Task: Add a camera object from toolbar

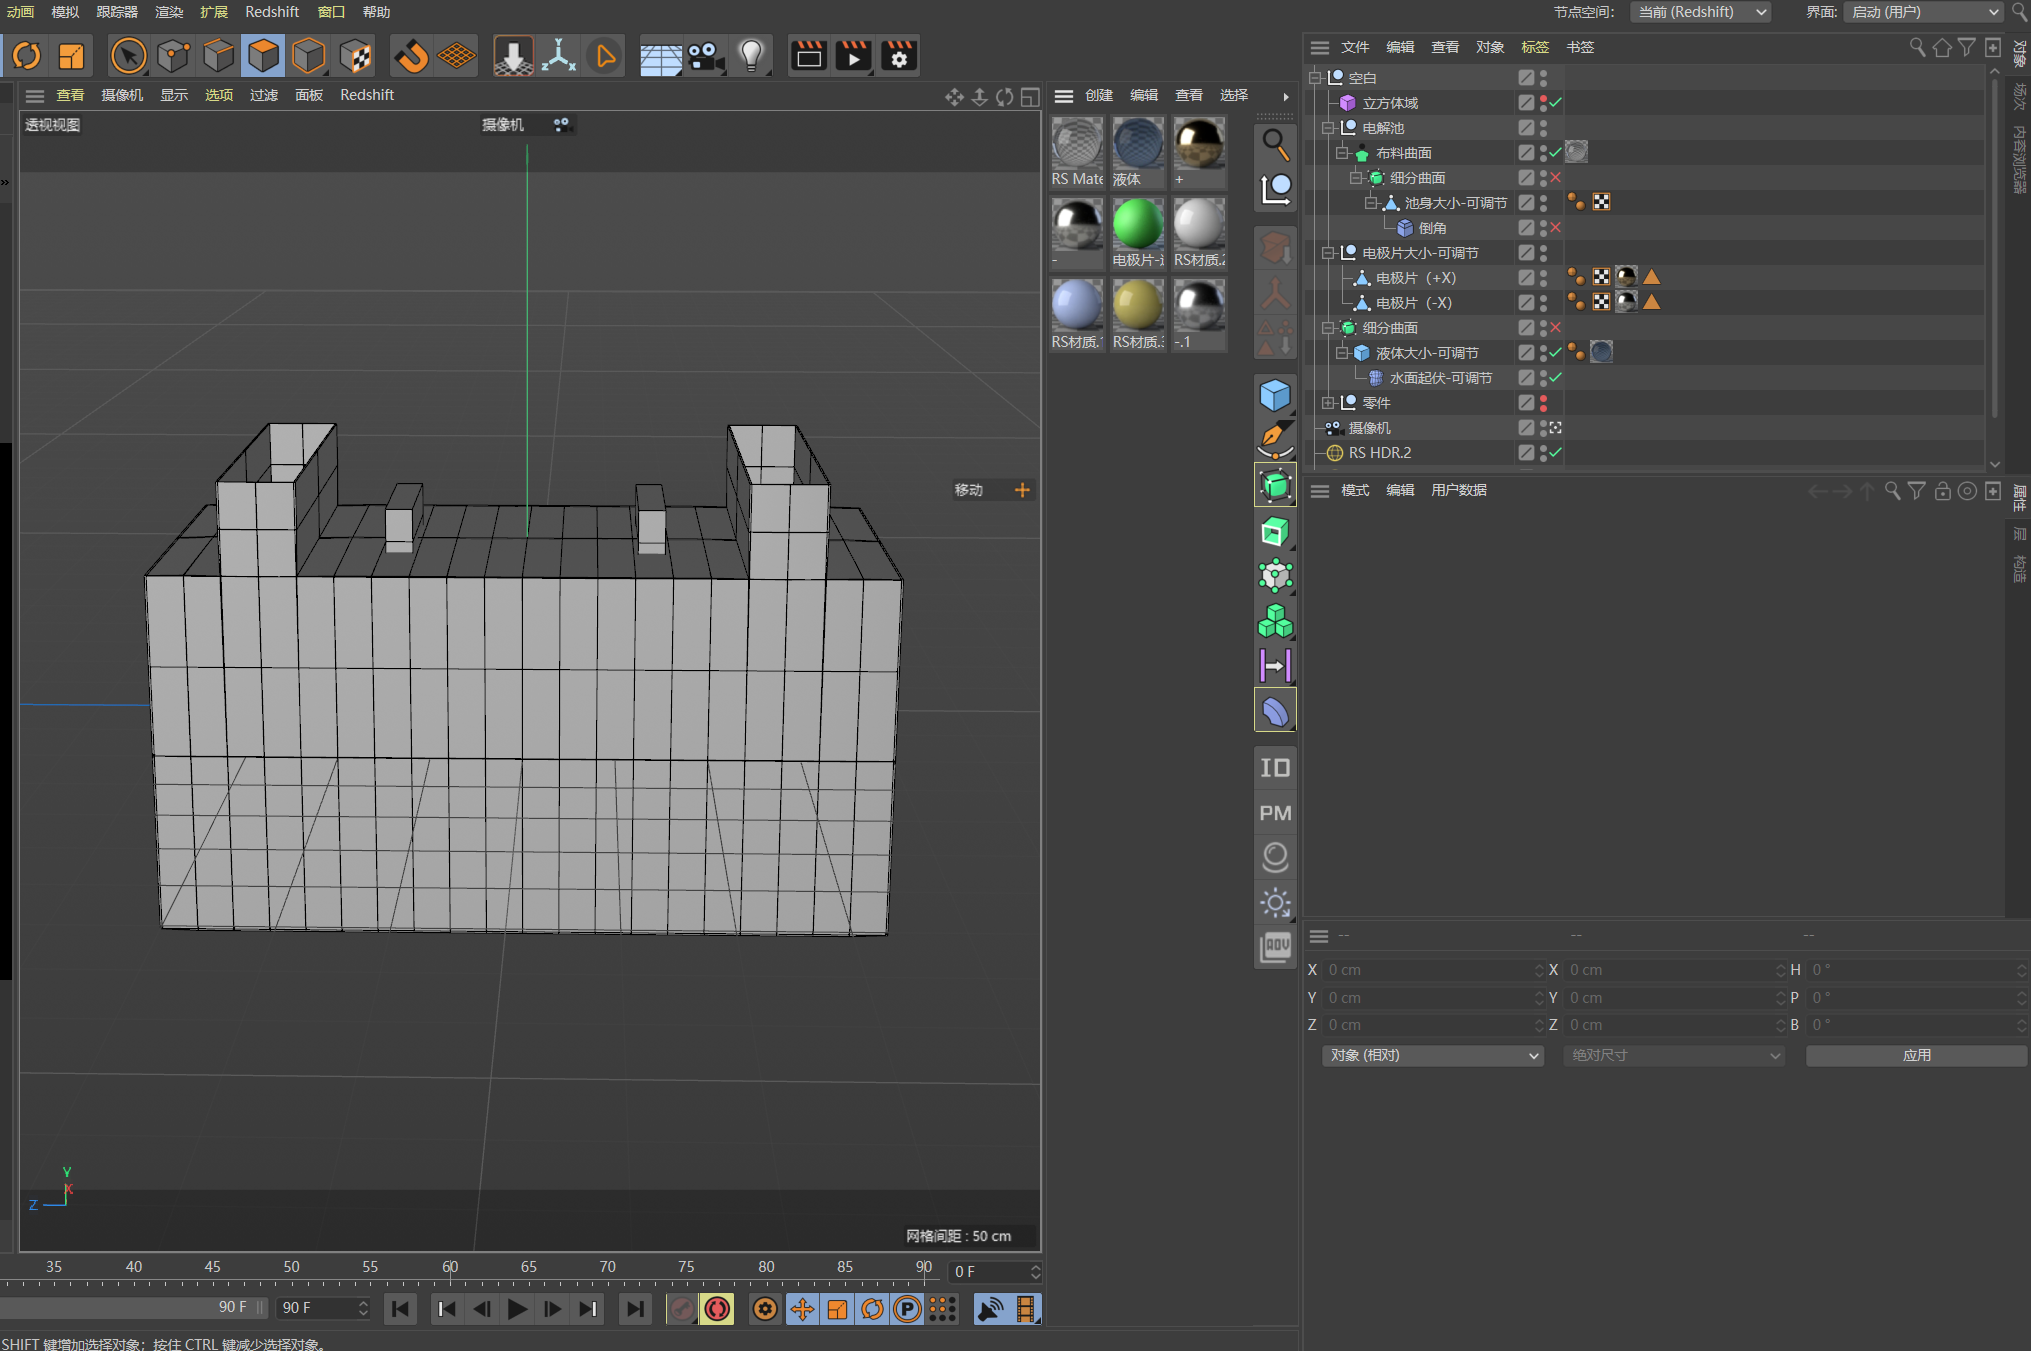Action: (x=706, y=57)
